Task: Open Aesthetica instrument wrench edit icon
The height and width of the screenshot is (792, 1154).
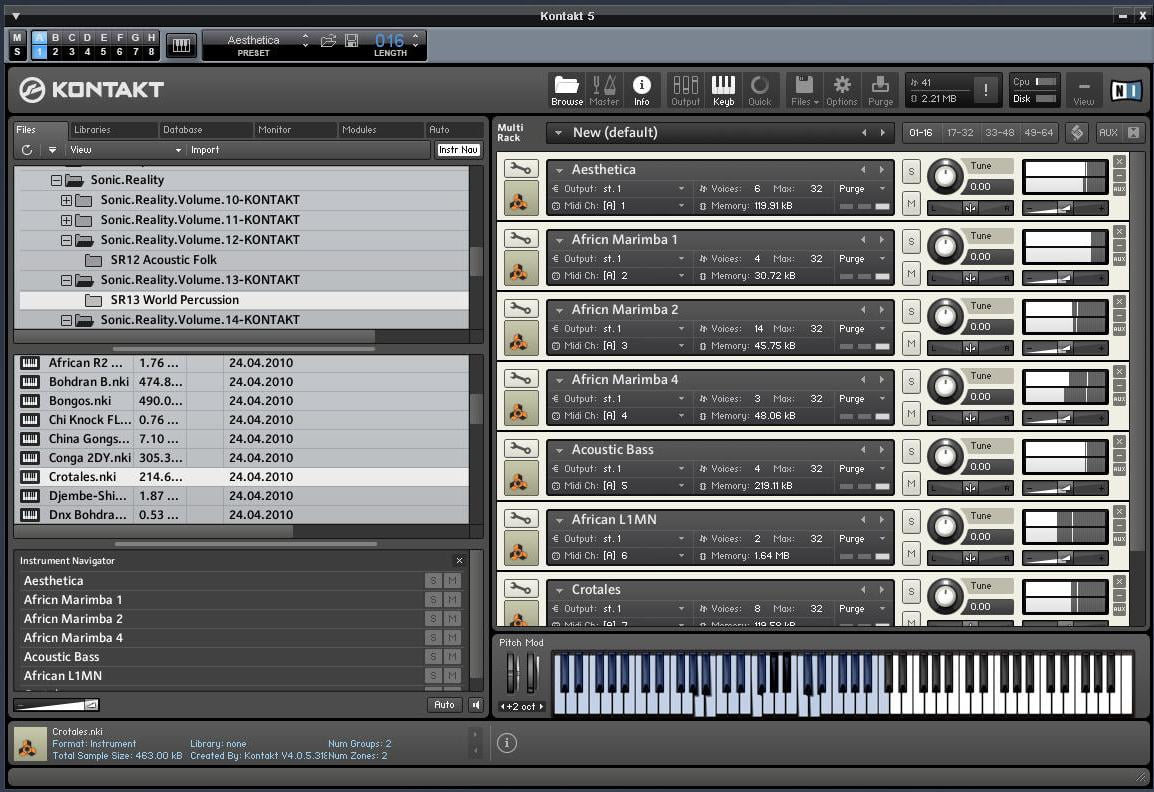Action: (x=520, y=169)
